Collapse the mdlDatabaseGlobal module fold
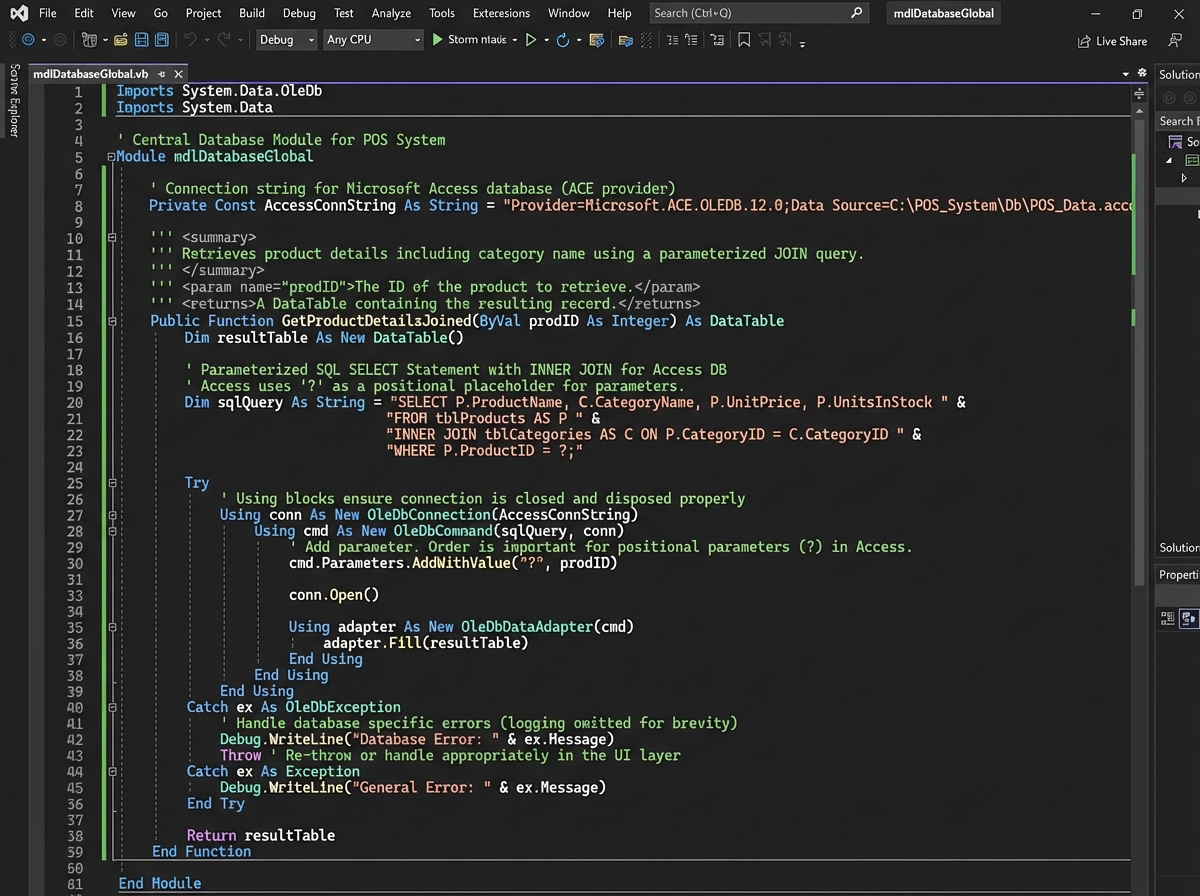The width and height of the screenshot is (1200, 896). point(110,156)
